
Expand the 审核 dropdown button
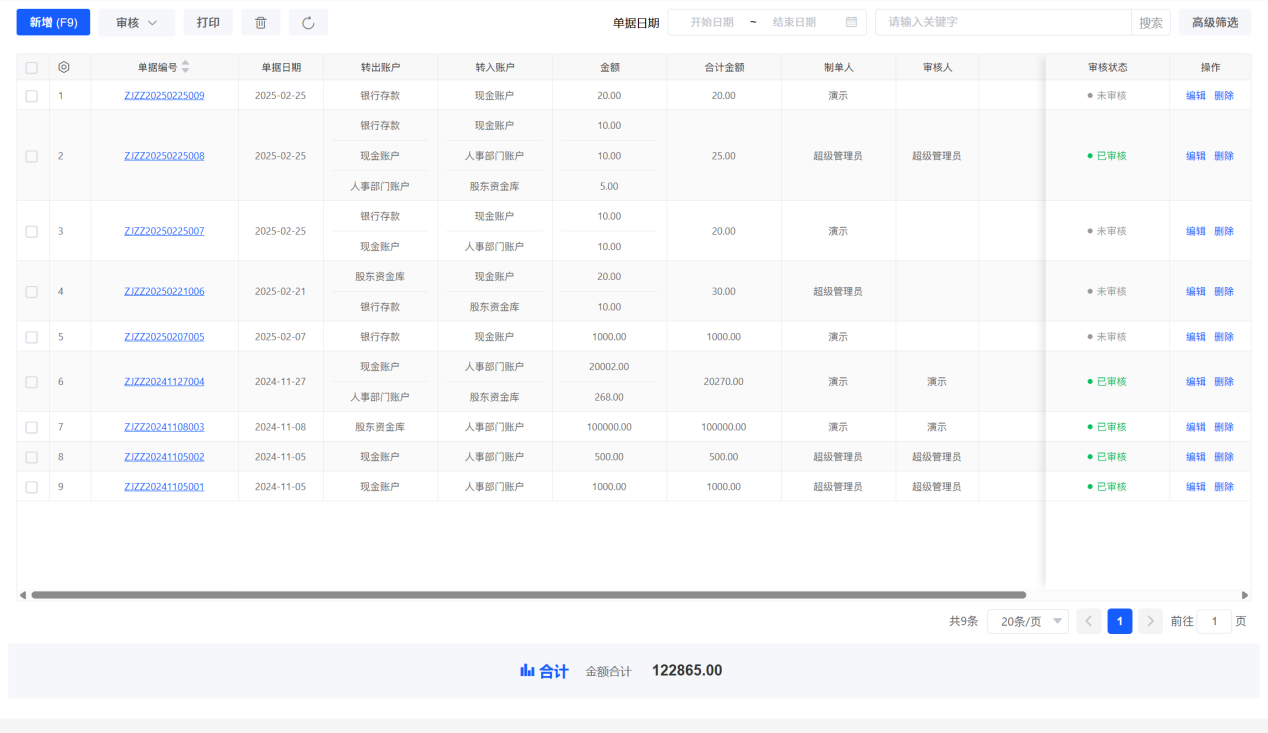136,23
